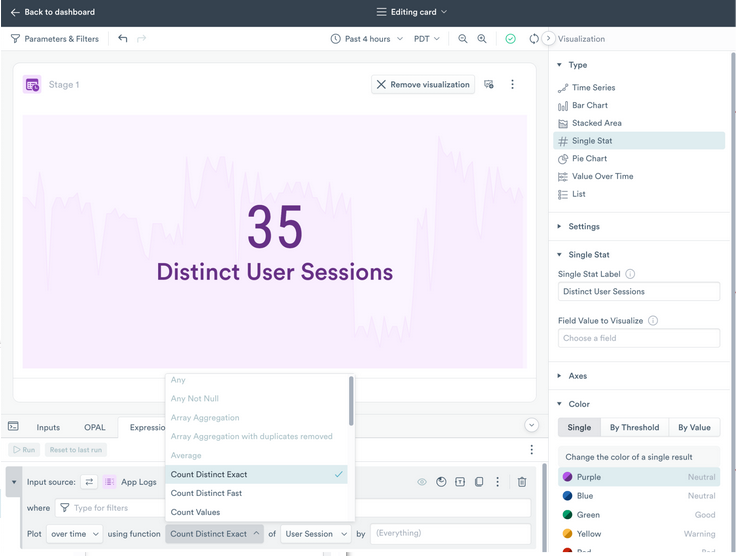Open the Past 4 hours time range dropdown
736x556 pixels.
pos(367,39)
